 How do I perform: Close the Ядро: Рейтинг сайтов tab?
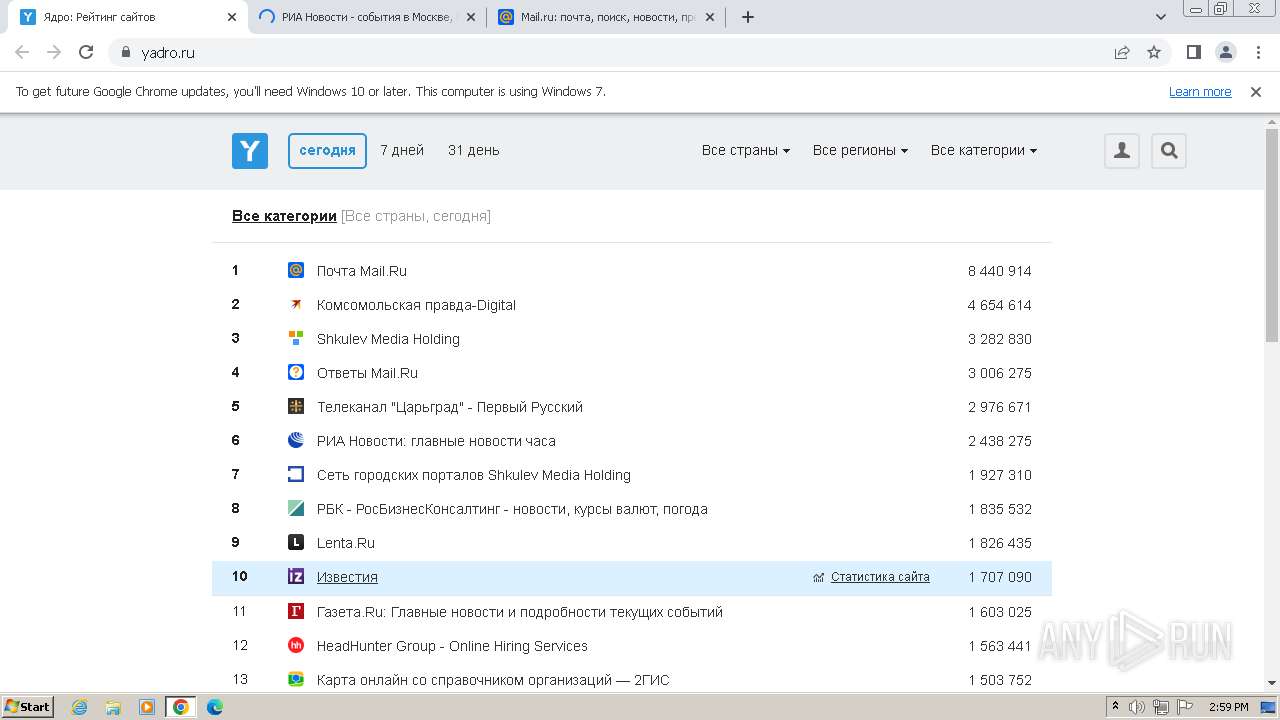pyautogui.click(x=232, y=17)
